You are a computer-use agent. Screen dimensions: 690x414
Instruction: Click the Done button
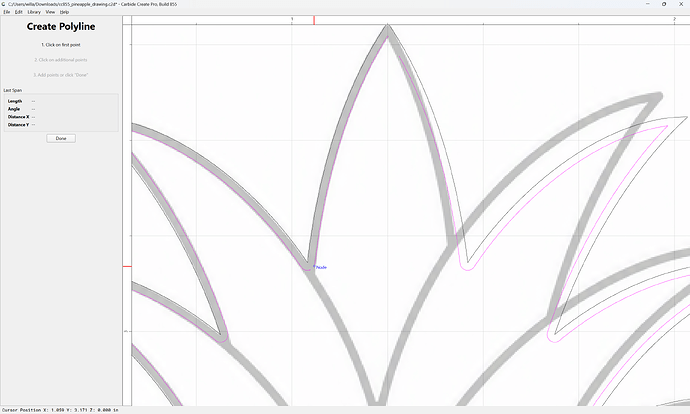[x=61, y=138]
